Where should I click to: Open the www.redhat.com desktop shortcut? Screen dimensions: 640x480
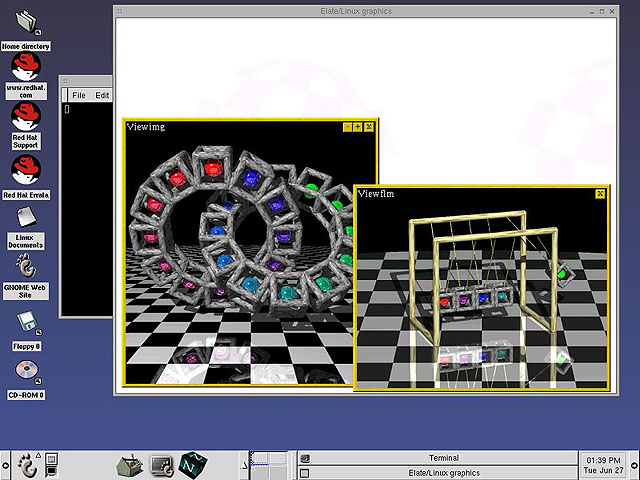(25, 66)
